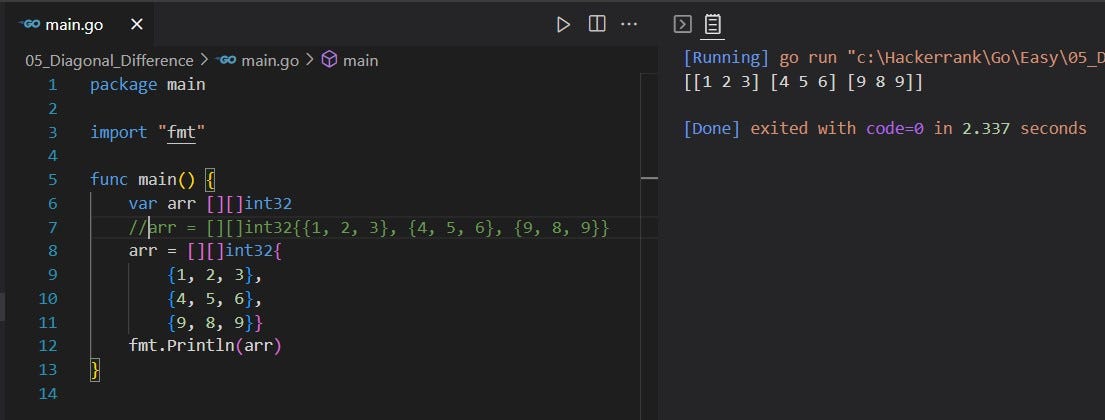Click "fmt.Println(arr)" statement
Image resolution: width=1105 pixels, height=420 pixels.
click(x=204, y=346)
